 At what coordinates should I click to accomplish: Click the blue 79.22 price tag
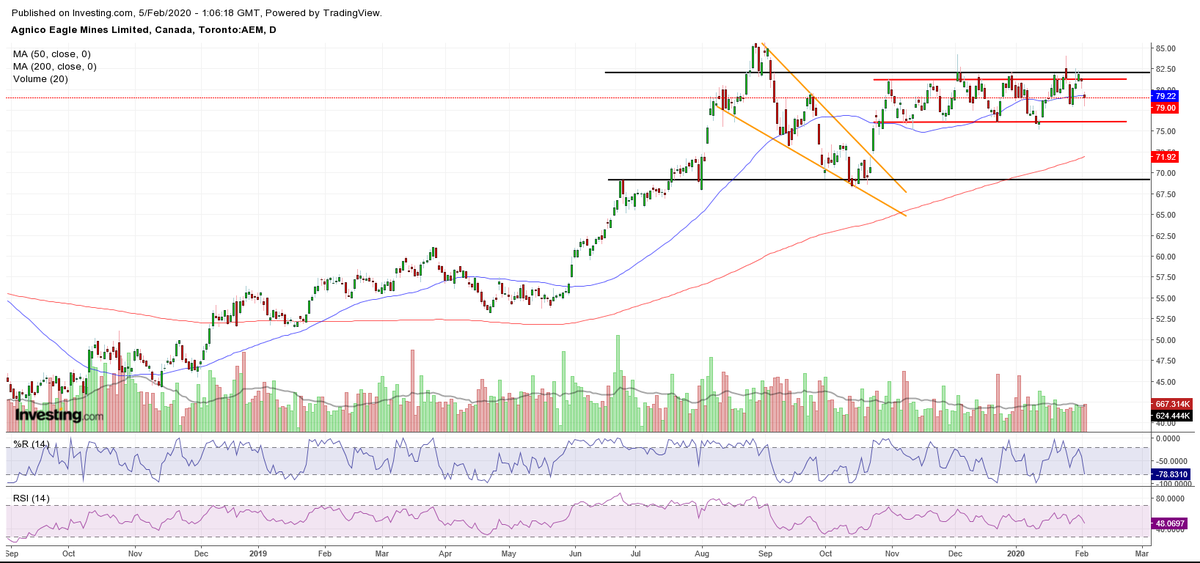(1164, 96)
